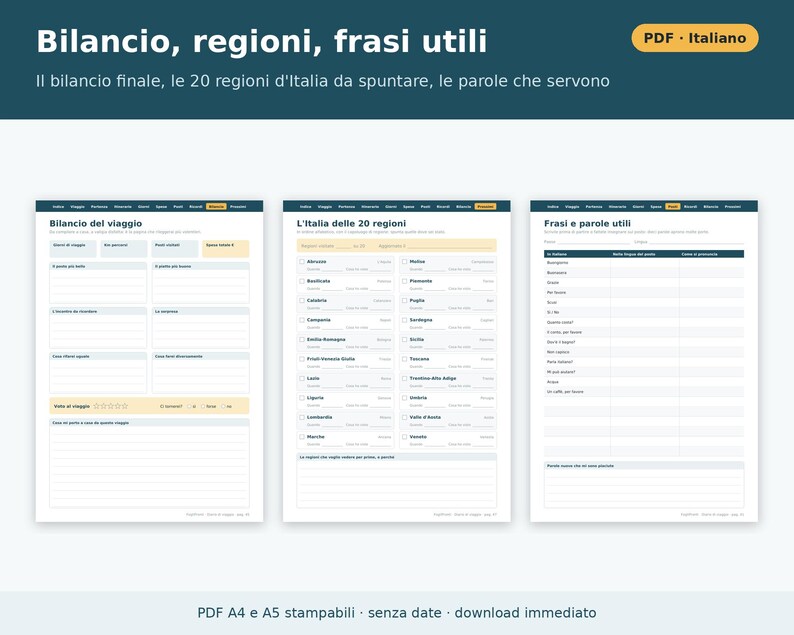Open the Spese tab on 20 regioni page
The height and width of the screenshot is (635, 794).
409,207
